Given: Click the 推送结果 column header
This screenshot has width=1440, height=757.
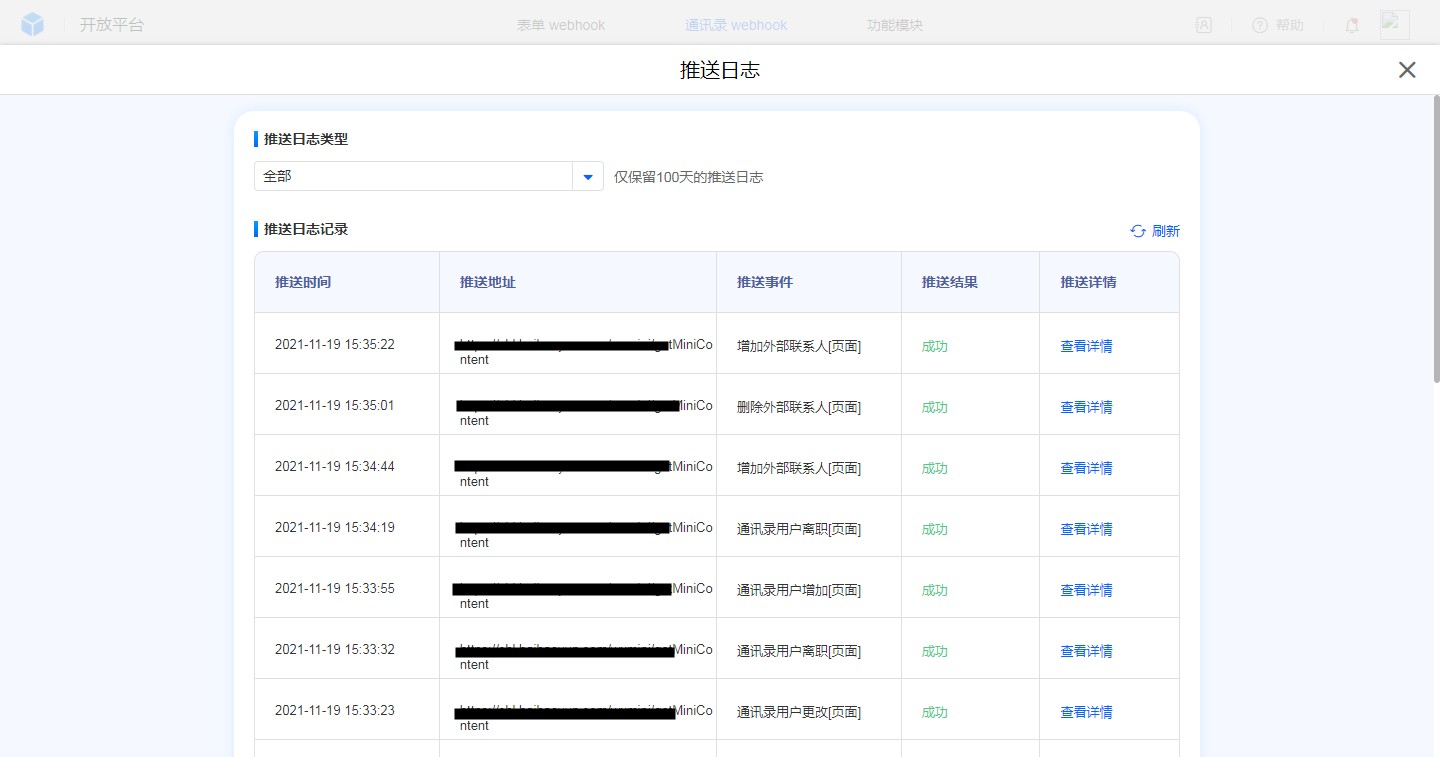Looking at the screenshot, I should pyautogui.click(x=949, y=282).
